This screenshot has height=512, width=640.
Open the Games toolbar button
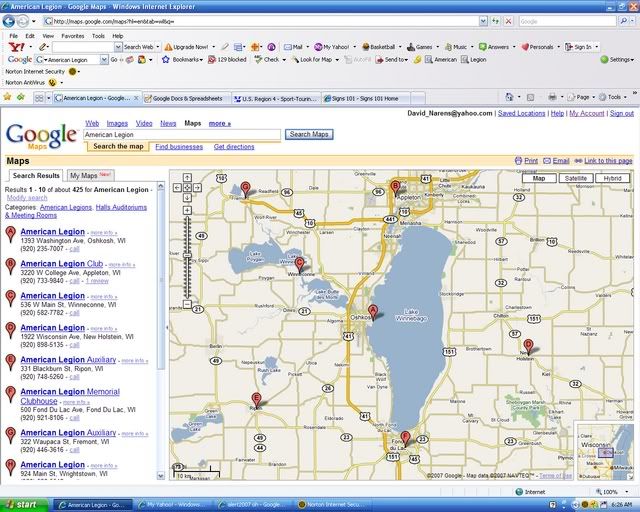(x=420, y=47)
